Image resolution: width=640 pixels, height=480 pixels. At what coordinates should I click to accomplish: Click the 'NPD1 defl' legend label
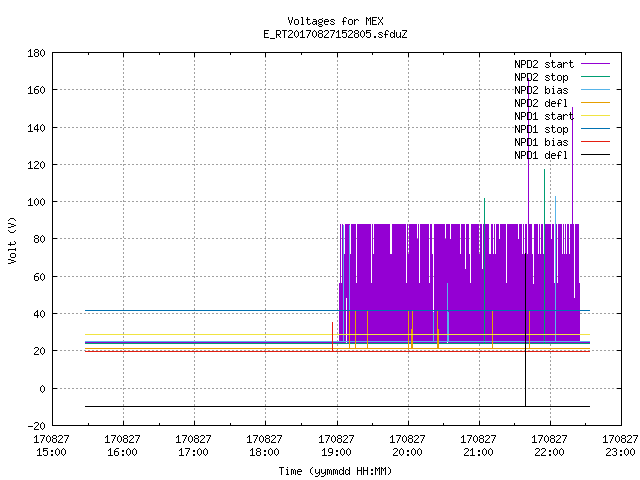541,156
